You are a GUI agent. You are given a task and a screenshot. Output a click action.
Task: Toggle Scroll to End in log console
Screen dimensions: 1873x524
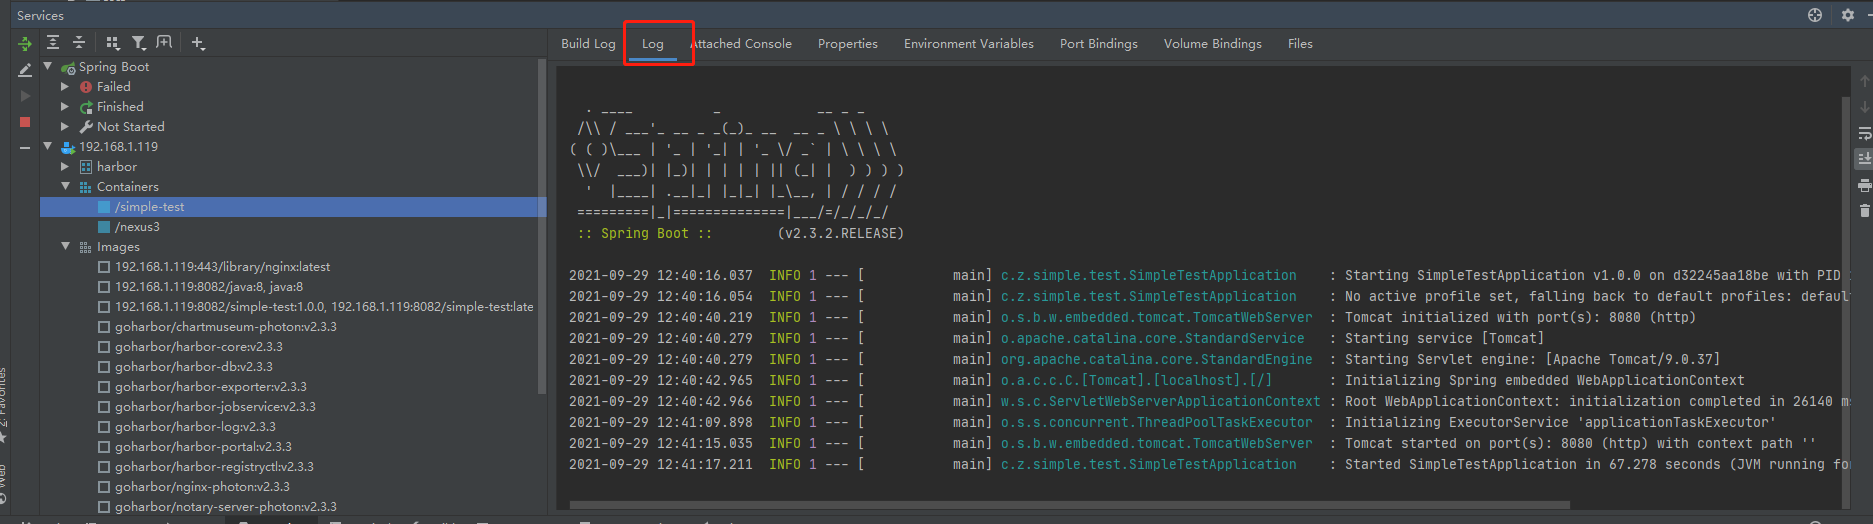(1864, 159)
